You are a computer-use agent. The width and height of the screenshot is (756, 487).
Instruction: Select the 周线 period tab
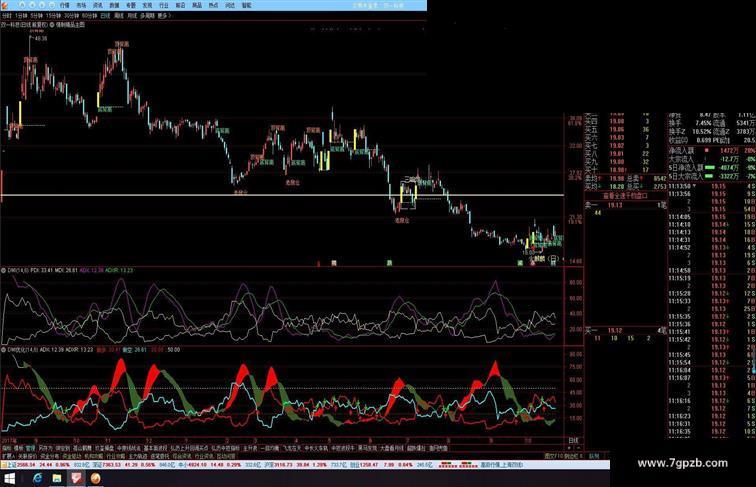[x=119, y=16]
